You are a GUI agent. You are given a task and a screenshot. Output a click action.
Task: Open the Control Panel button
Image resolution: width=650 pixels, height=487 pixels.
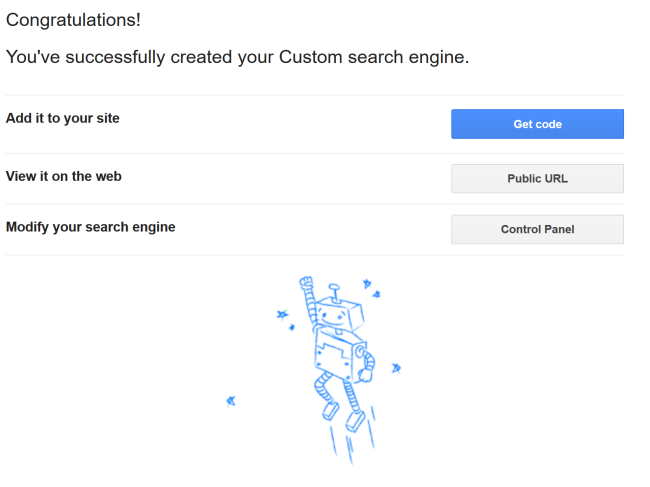tap(537, 229)
